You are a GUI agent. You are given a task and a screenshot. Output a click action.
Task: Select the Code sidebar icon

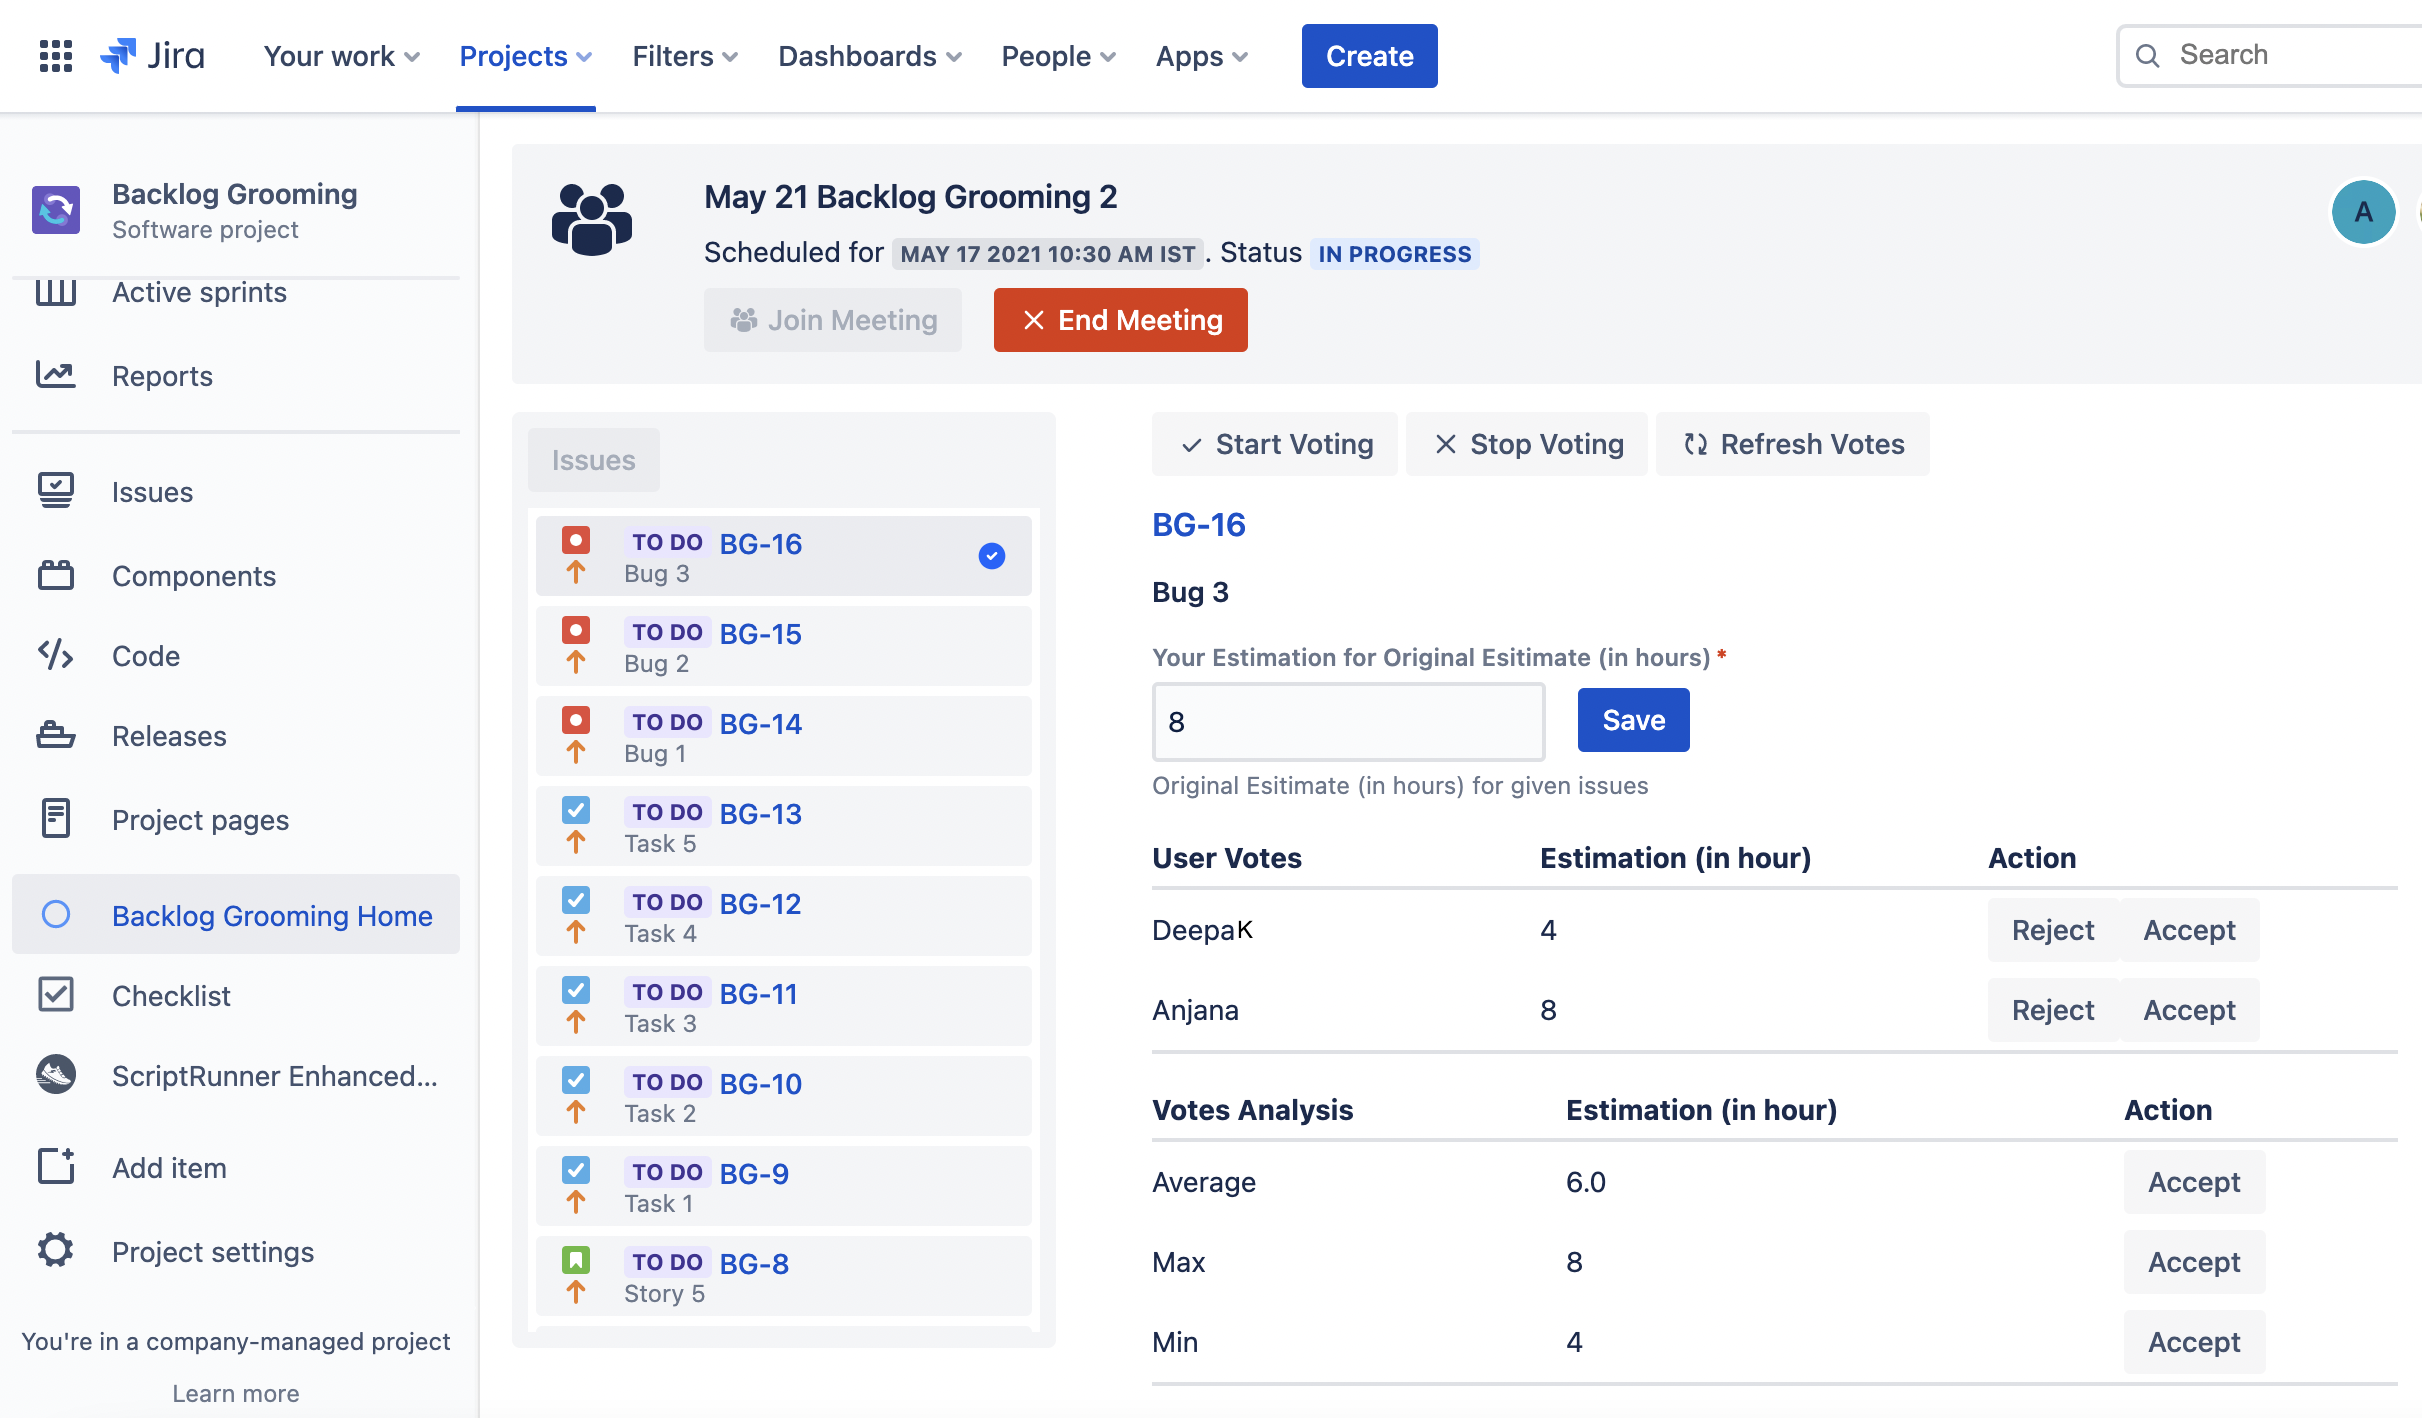pos(55,656)
